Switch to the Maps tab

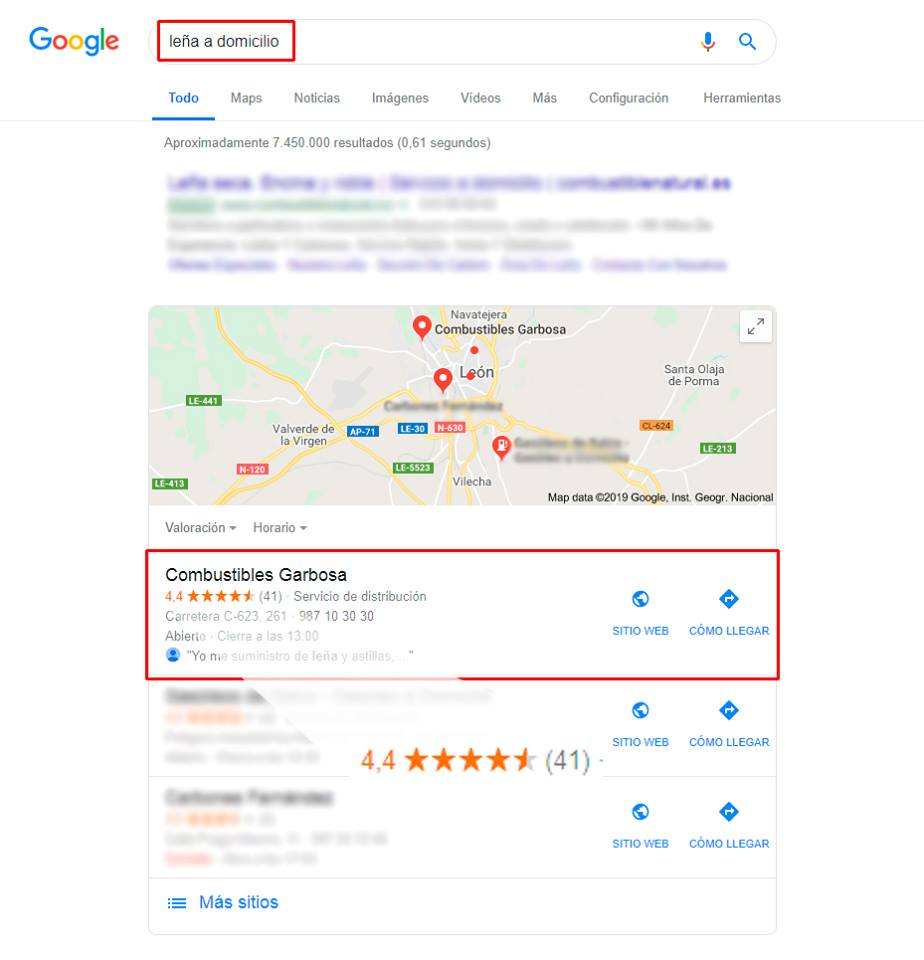(246, 98)
